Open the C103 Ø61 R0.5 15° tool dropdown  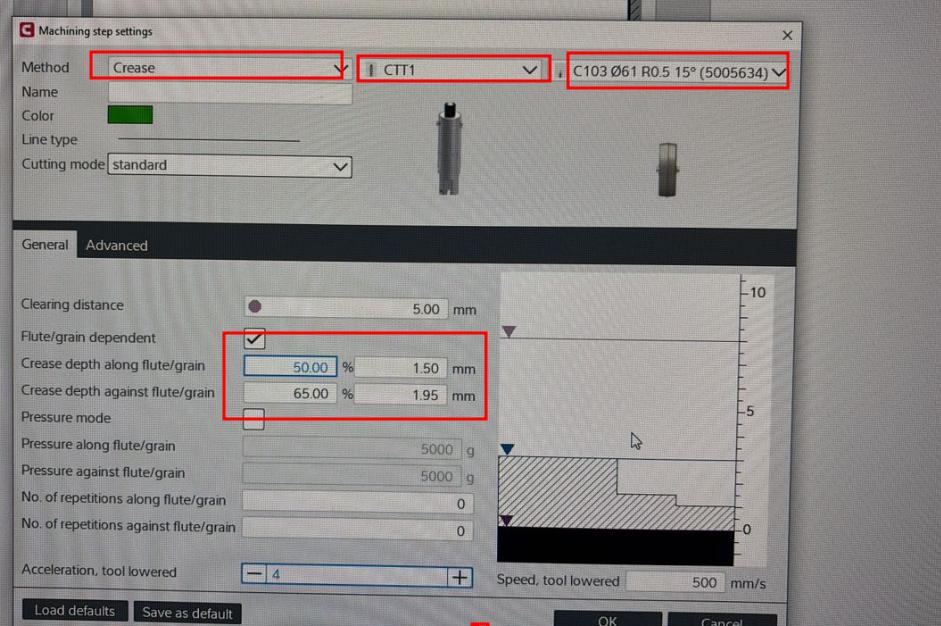[678, 73]
